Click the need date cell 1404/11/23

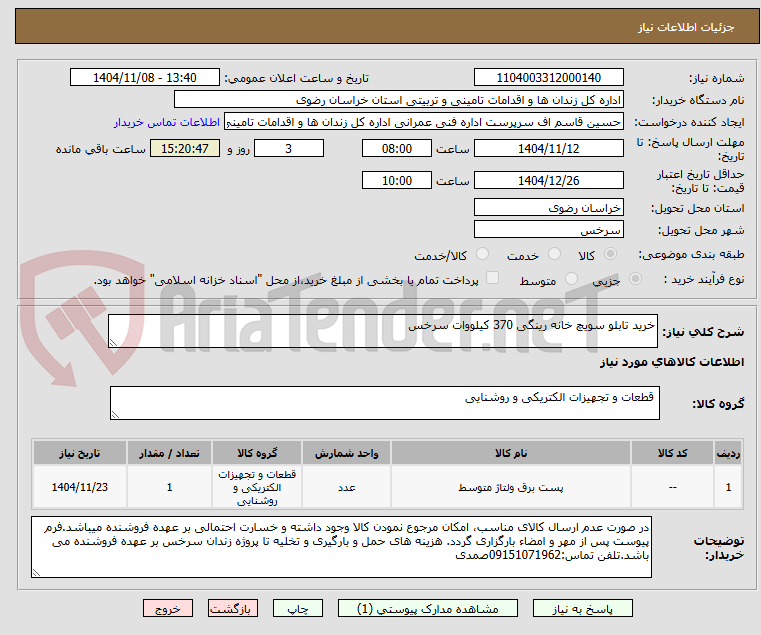coord(80,487)
